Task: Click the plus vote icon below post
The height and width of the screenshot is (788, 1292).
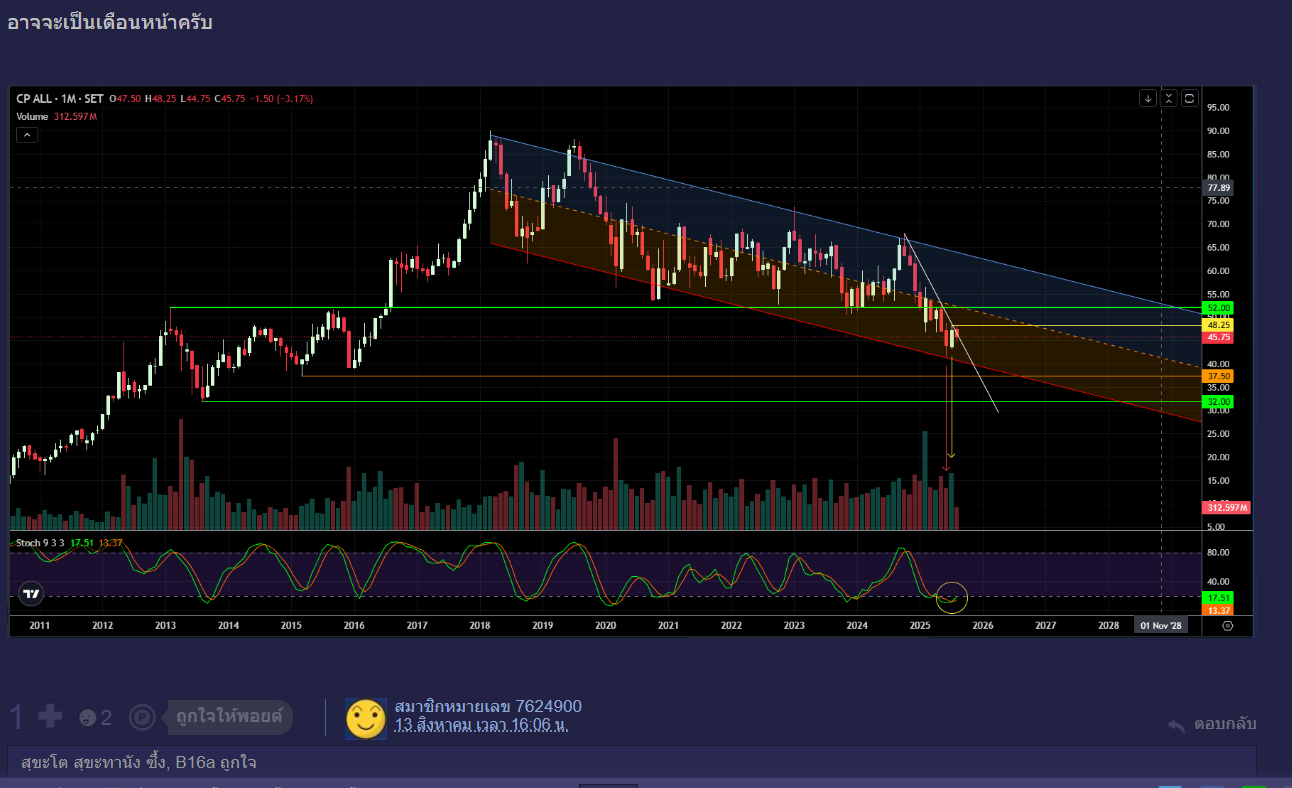Action: click(50, 716)
